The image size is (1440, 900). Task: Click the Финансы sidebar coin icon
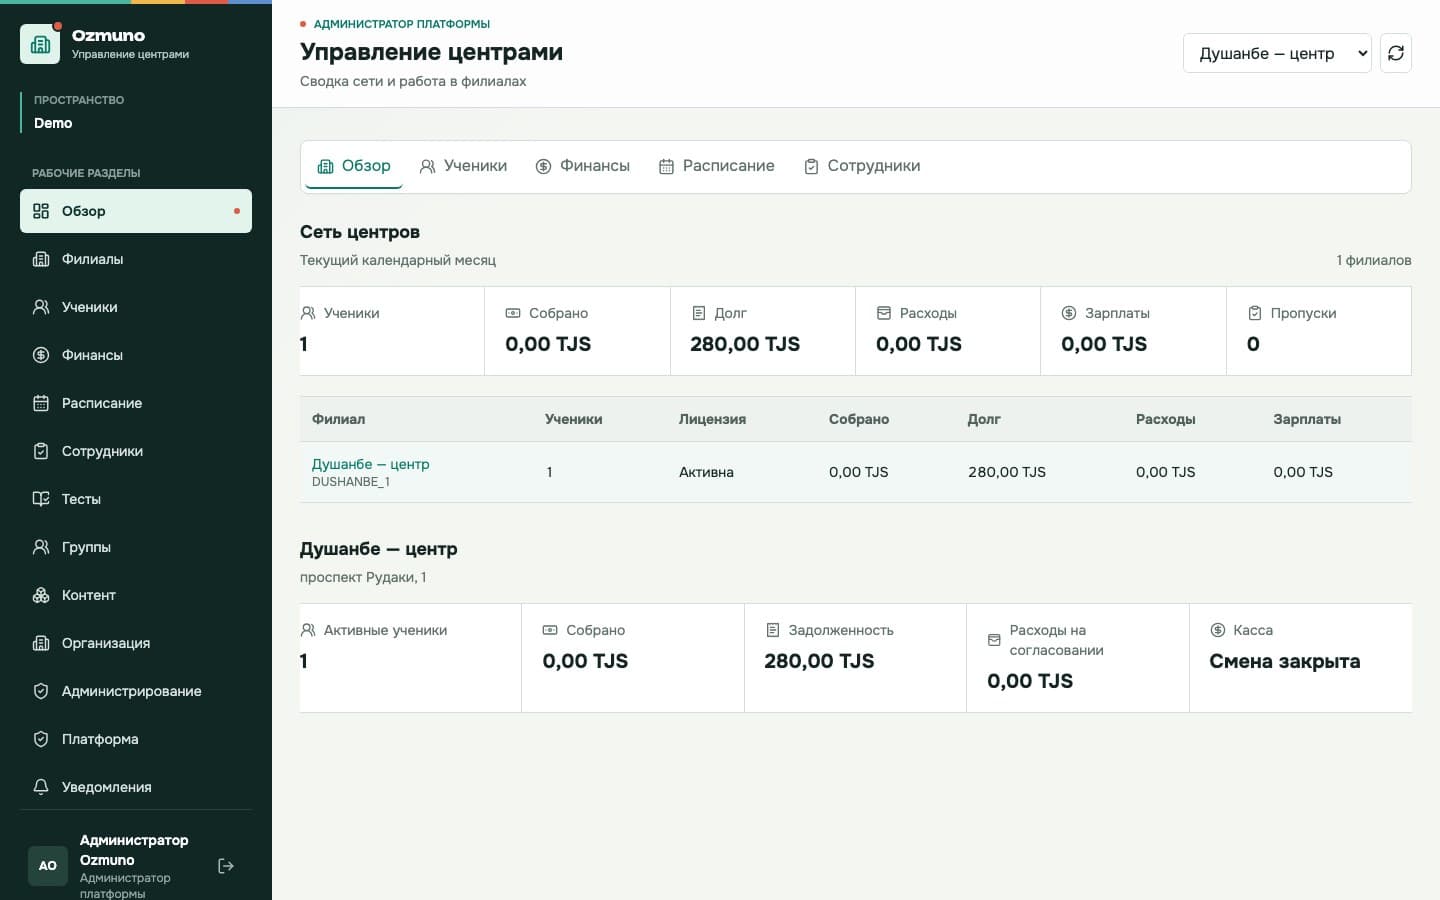pyautogui.click(x=41, y=355)
